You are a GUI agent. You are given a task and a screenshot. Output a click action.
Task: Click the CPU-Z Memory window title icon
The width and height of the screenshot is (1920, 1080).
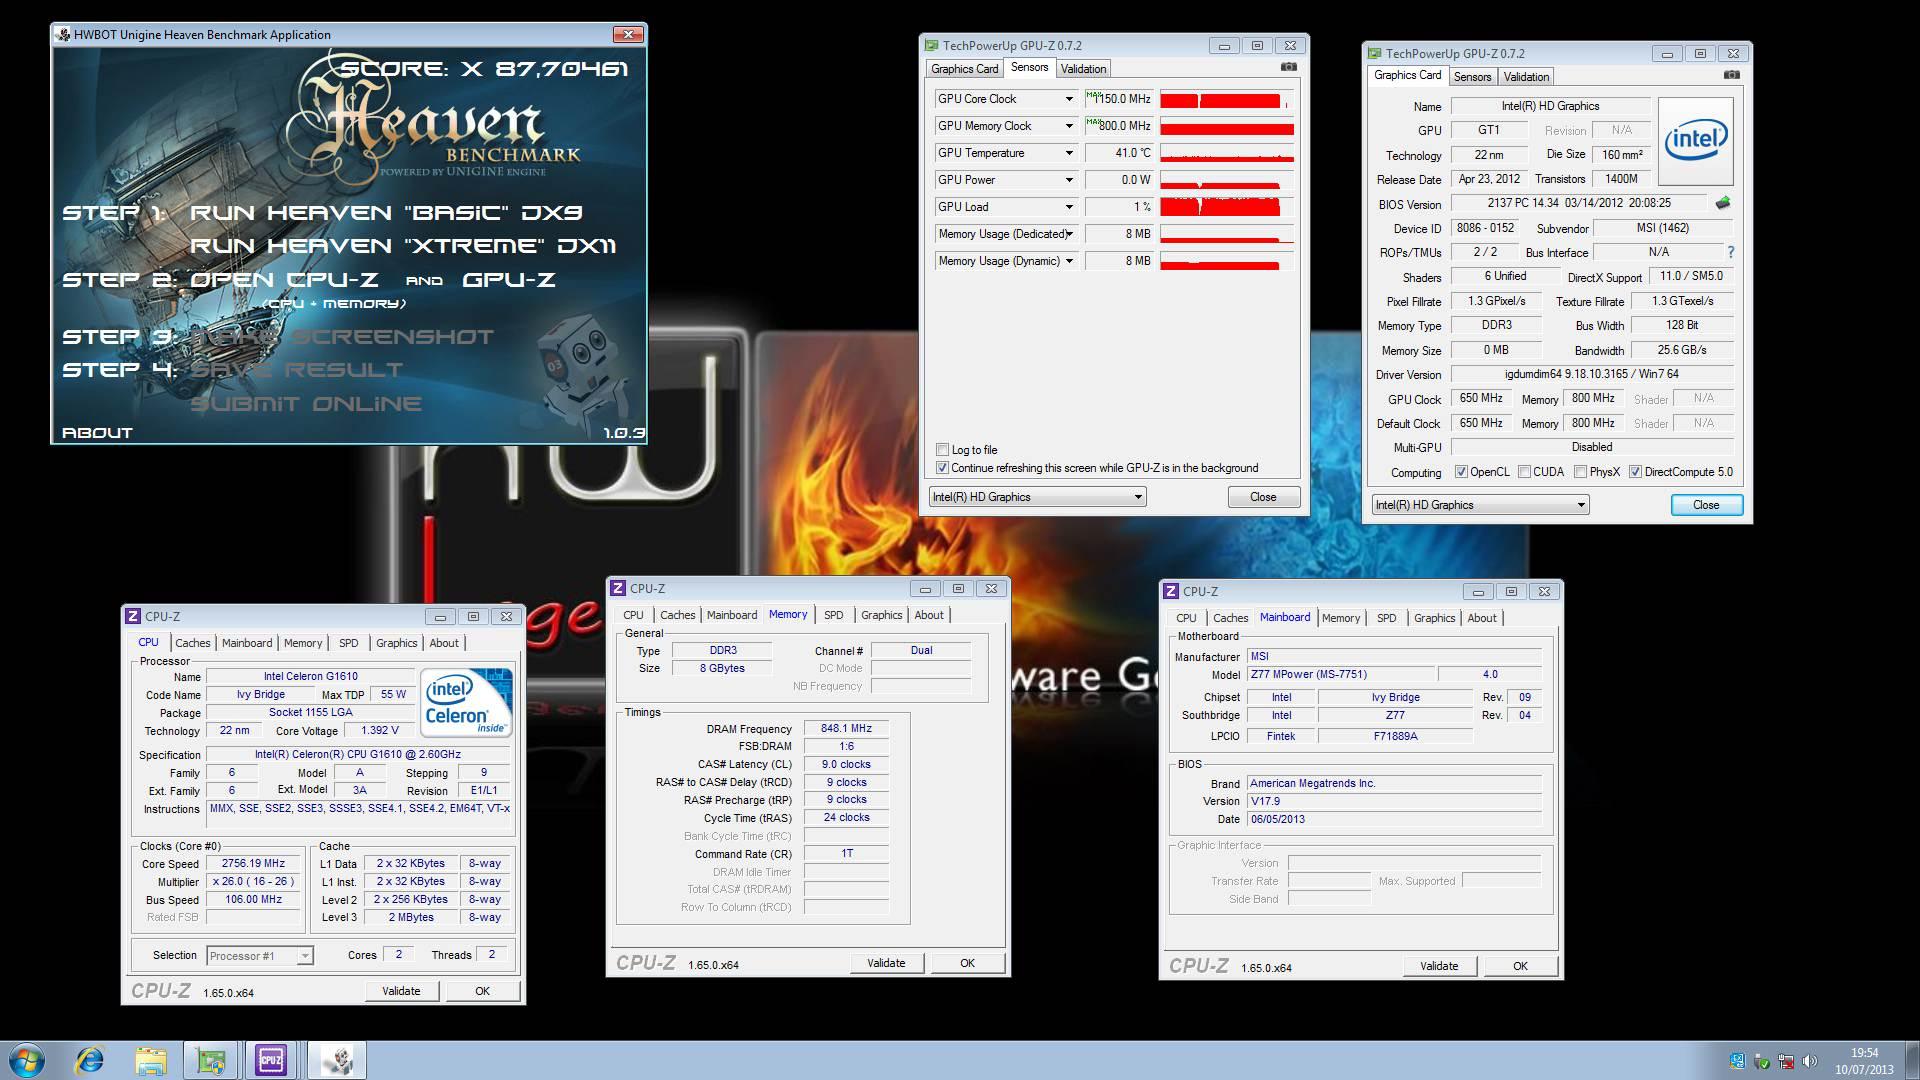(618, 588)
